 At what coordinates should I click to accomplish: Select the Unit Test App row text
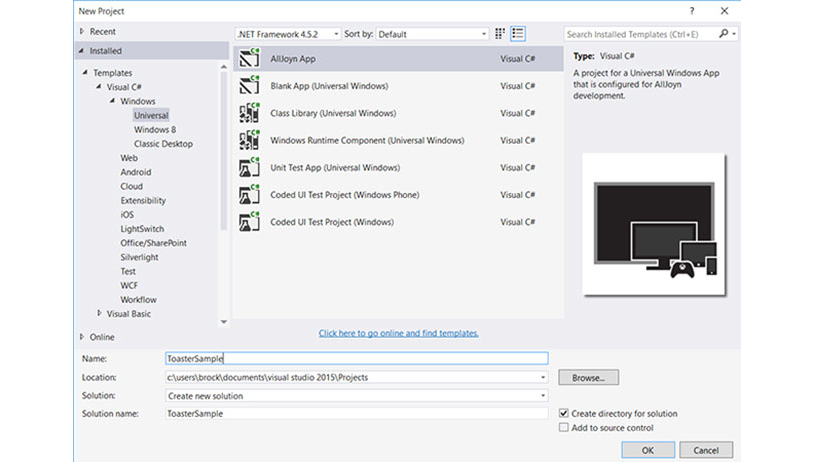click(335, 167)
